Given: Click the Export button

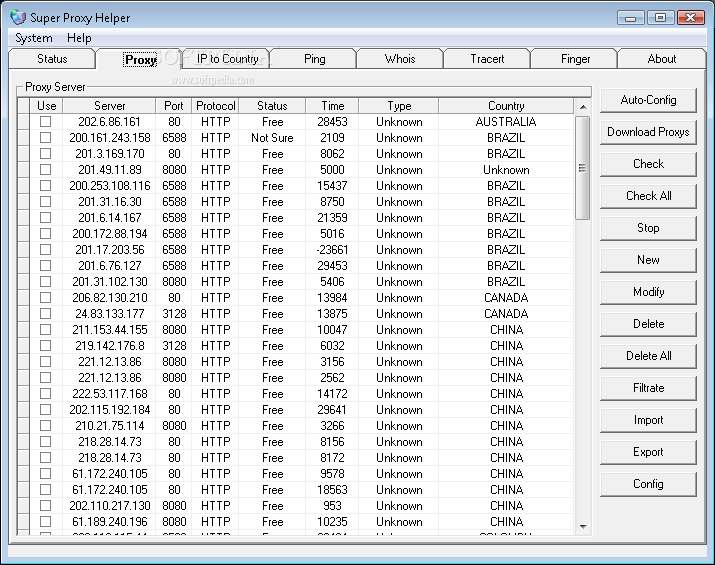Looking at the screenshot, I should point(648,452).
